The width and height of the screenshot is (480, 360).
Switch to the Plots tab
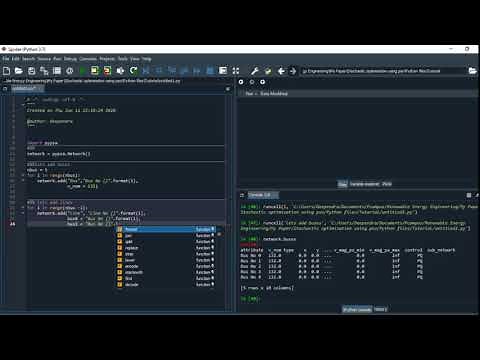click(x=387, y=184)
